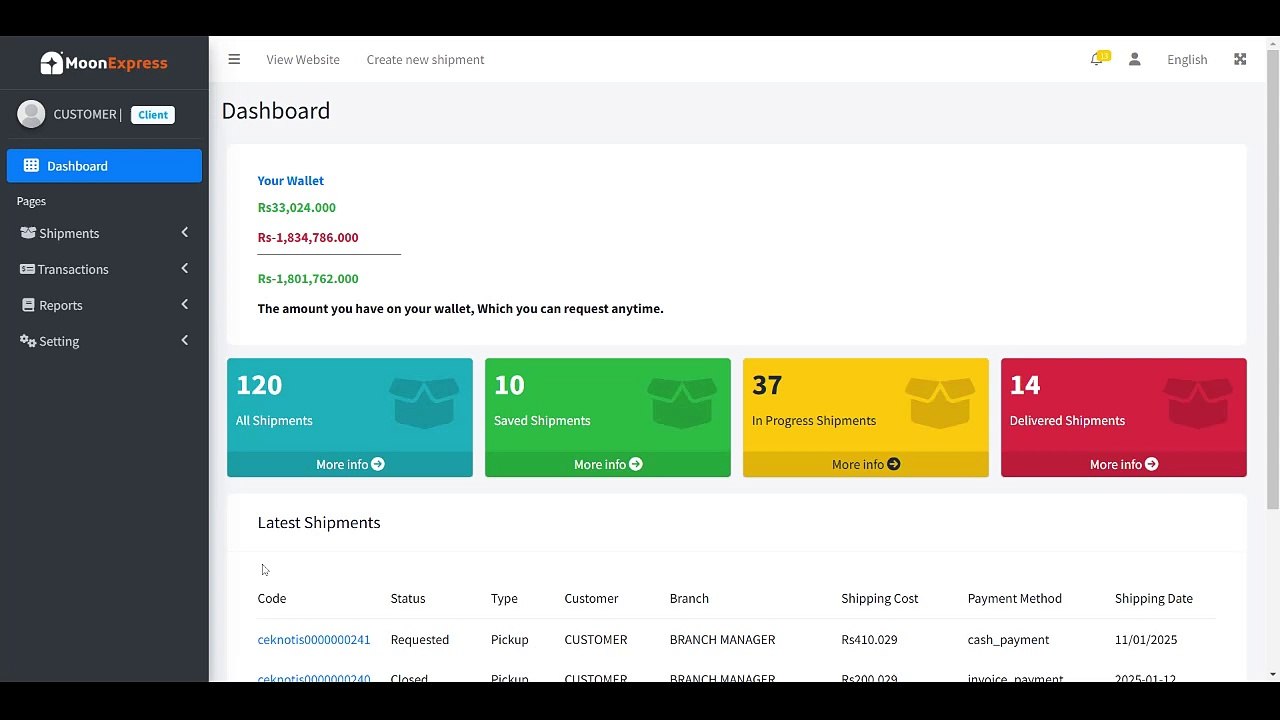1280x720 pixels.
Task: Click More info on Saved Shipments
Action: (608, 464)
